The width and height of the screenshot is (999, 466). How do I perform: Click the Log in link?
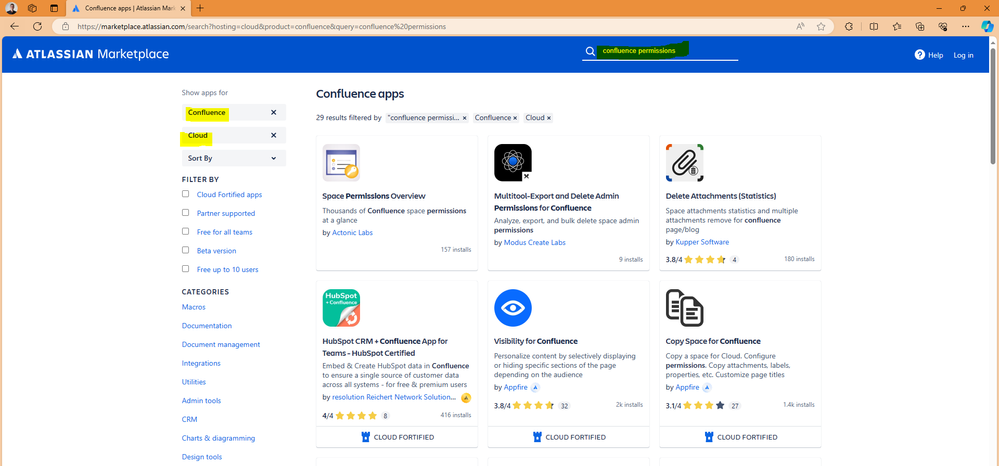click(963, 55)
